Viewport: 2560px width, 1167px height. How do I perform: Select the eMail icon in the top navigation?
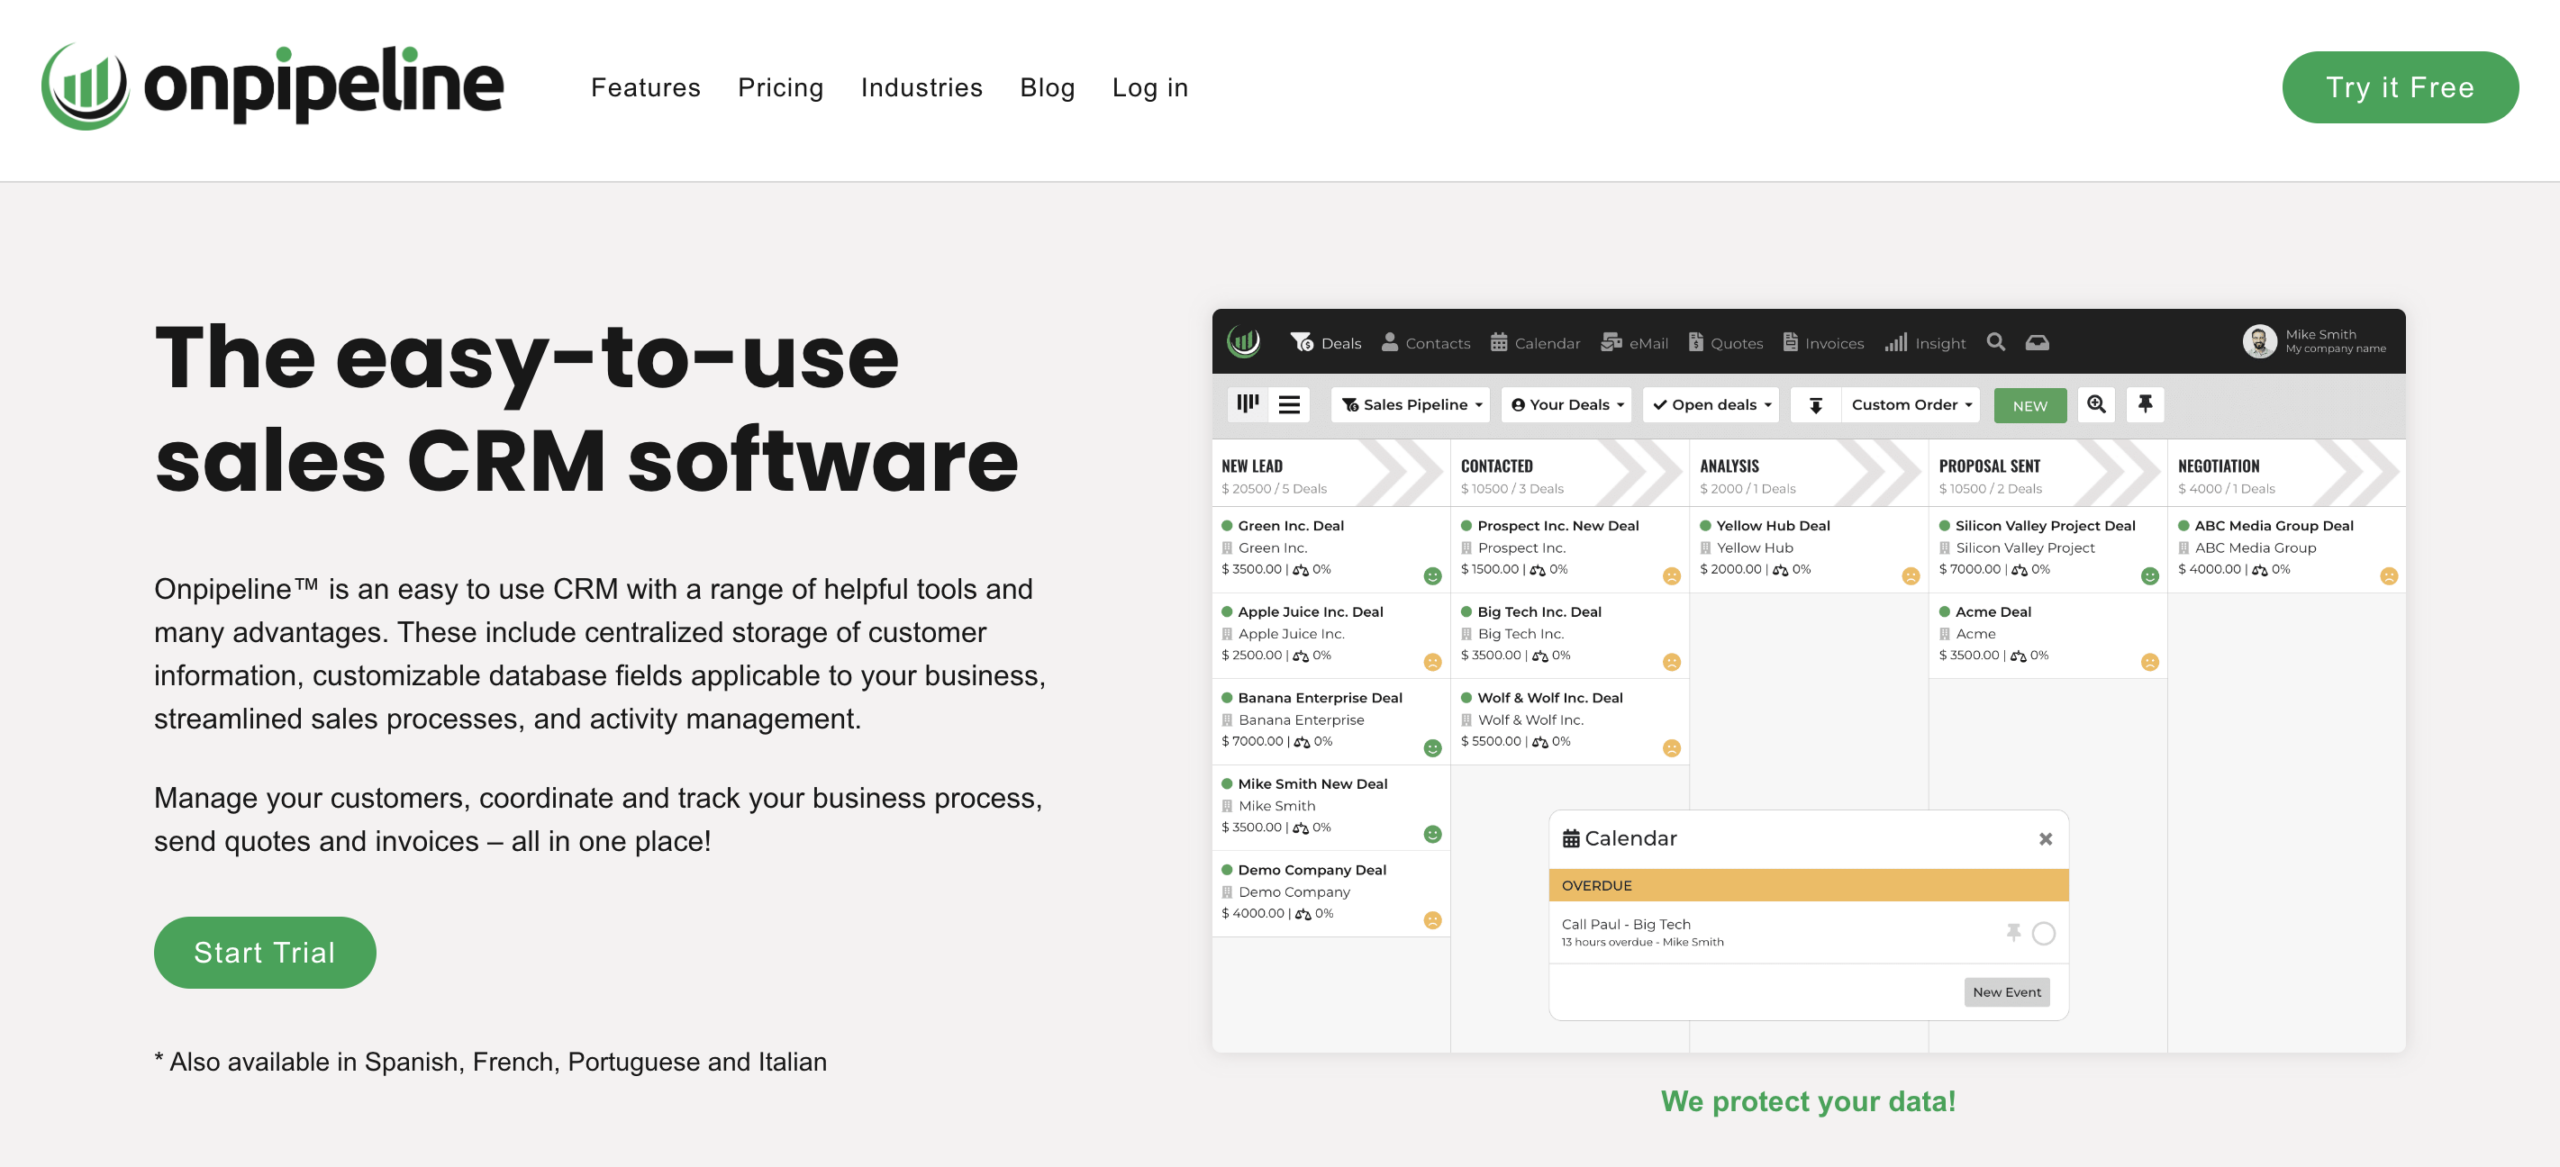[x=1634, y=342]
